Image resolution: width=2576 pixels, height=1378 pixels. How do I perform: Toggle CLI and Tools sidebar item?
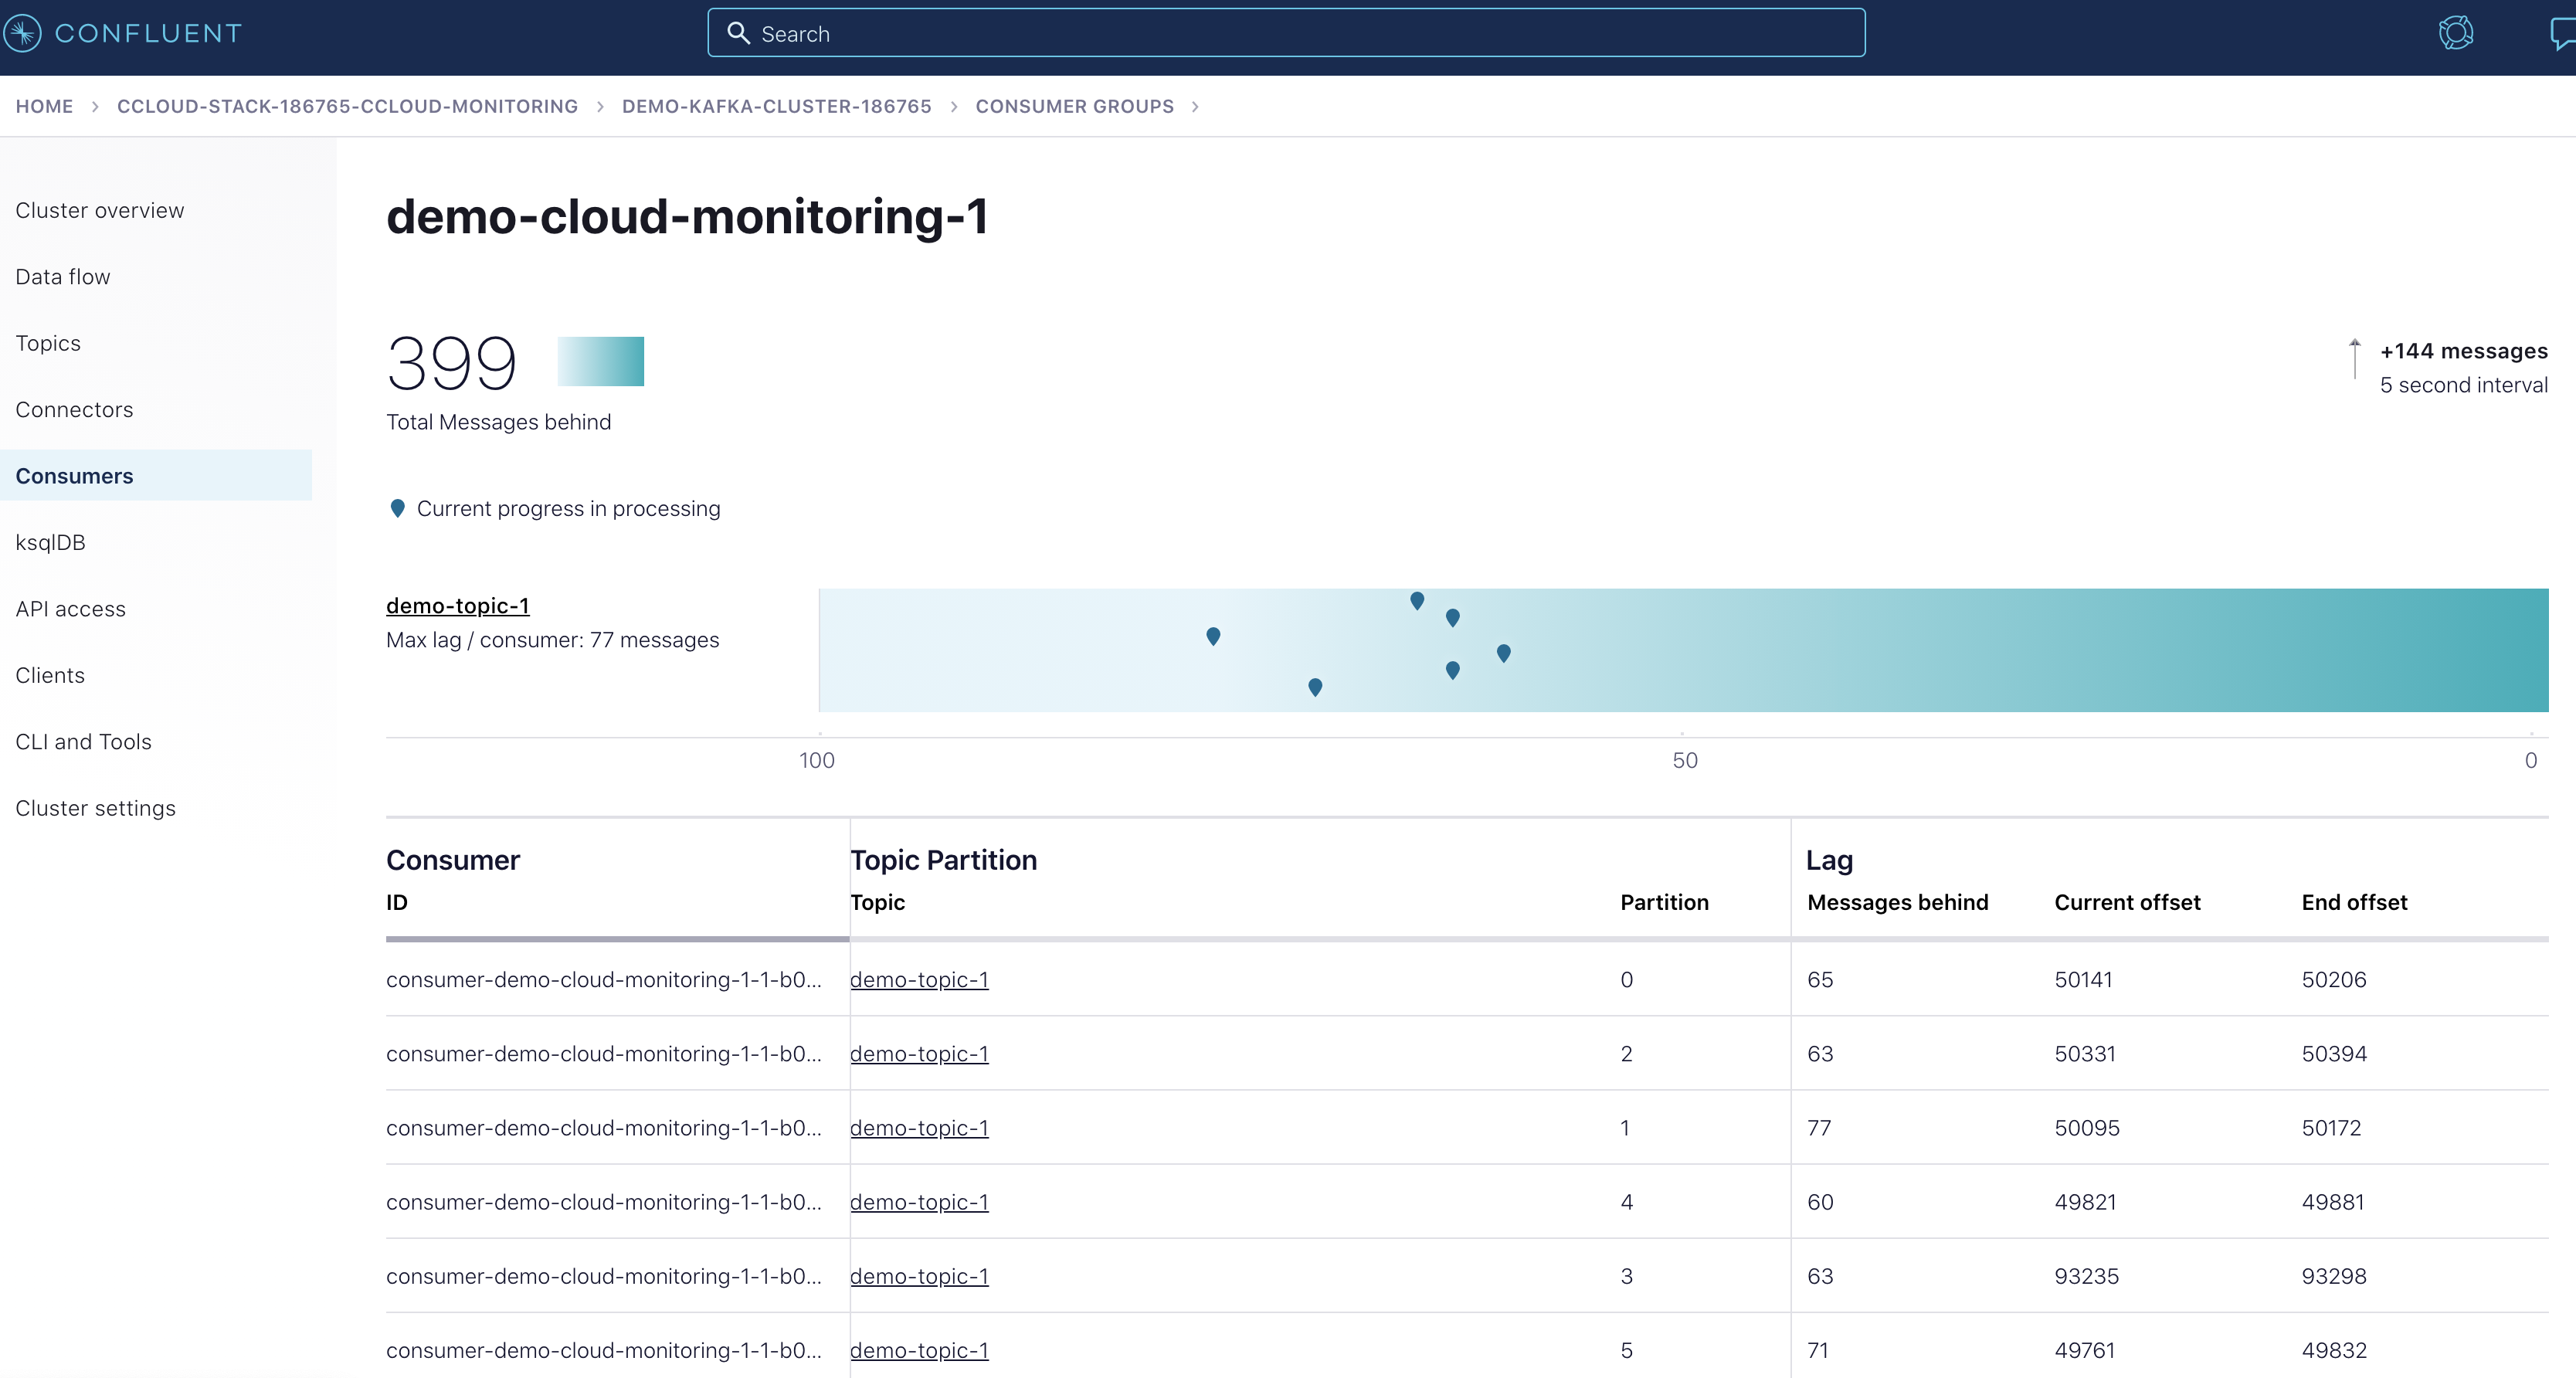(82, 741)
